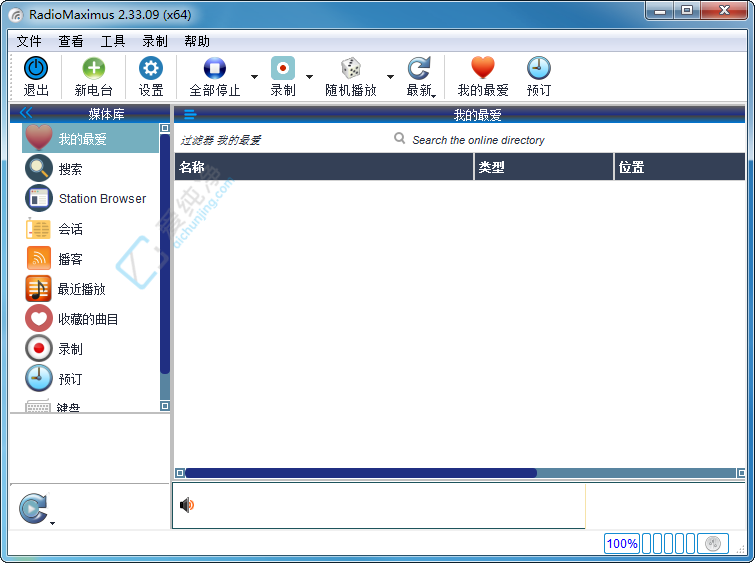Open the hamburger menu in 我的最爱 header
This screenshot has width=755, height=563.
pyautogui.click(x=190, y=115)
